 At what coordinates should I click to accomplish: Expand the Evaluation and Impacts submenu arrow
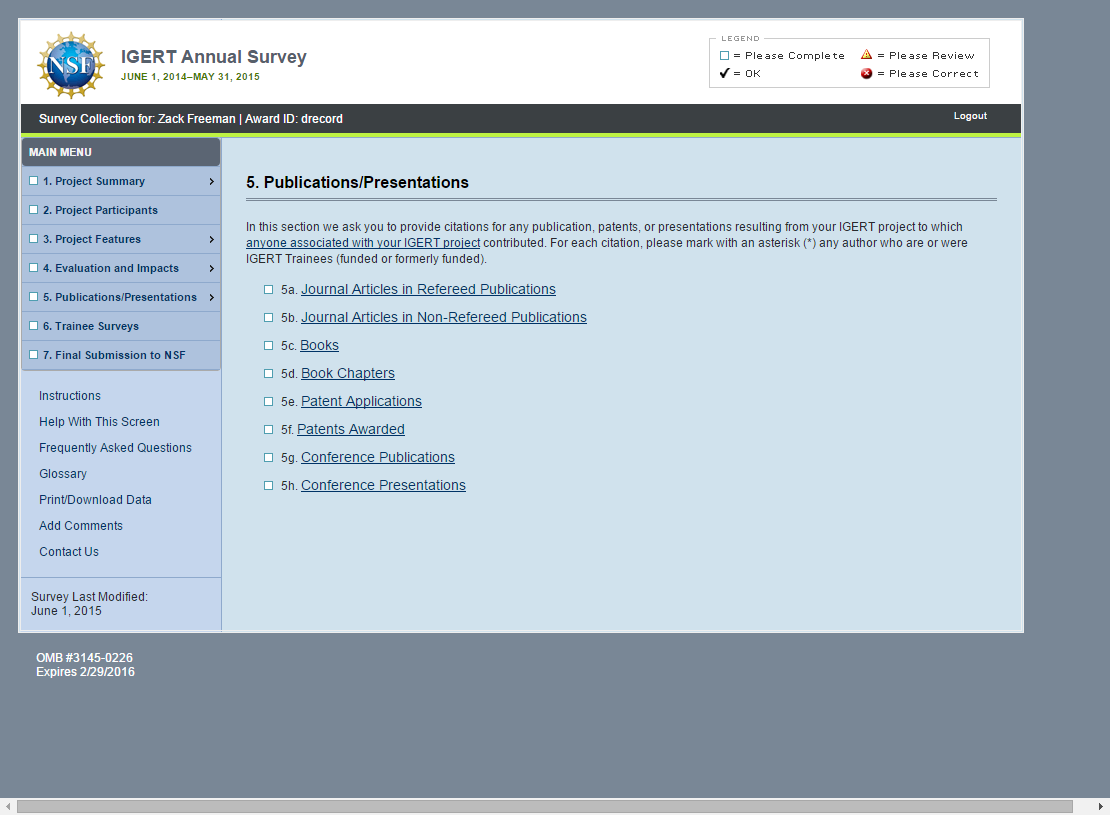click(x=212, y=269)
